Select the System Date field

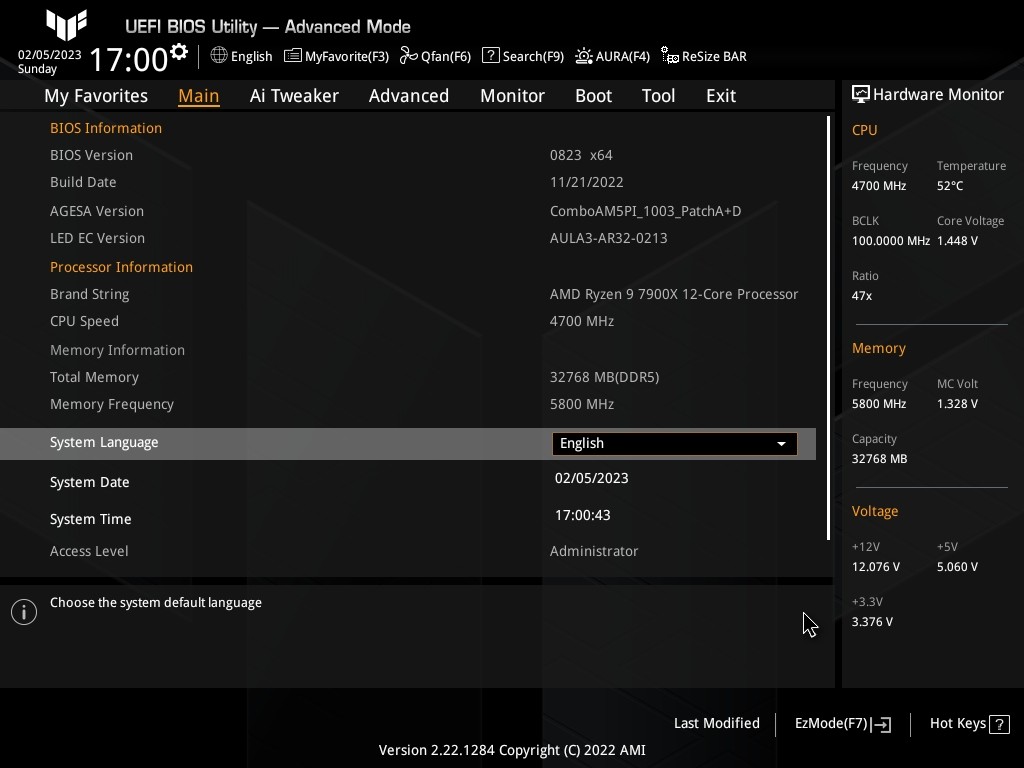591,478
